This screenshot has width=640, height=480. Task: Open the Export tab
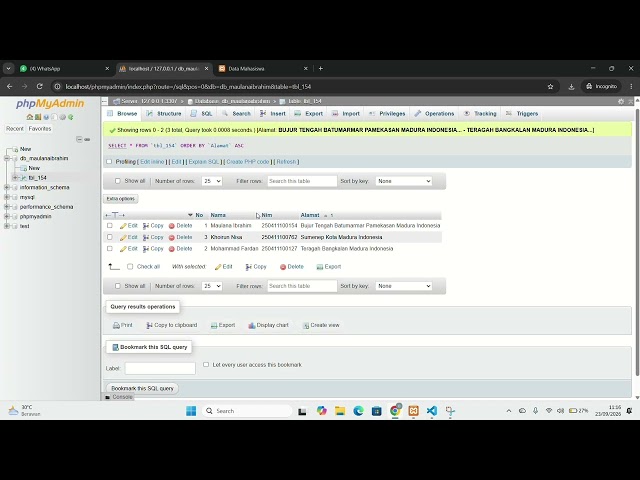(309, 113)
